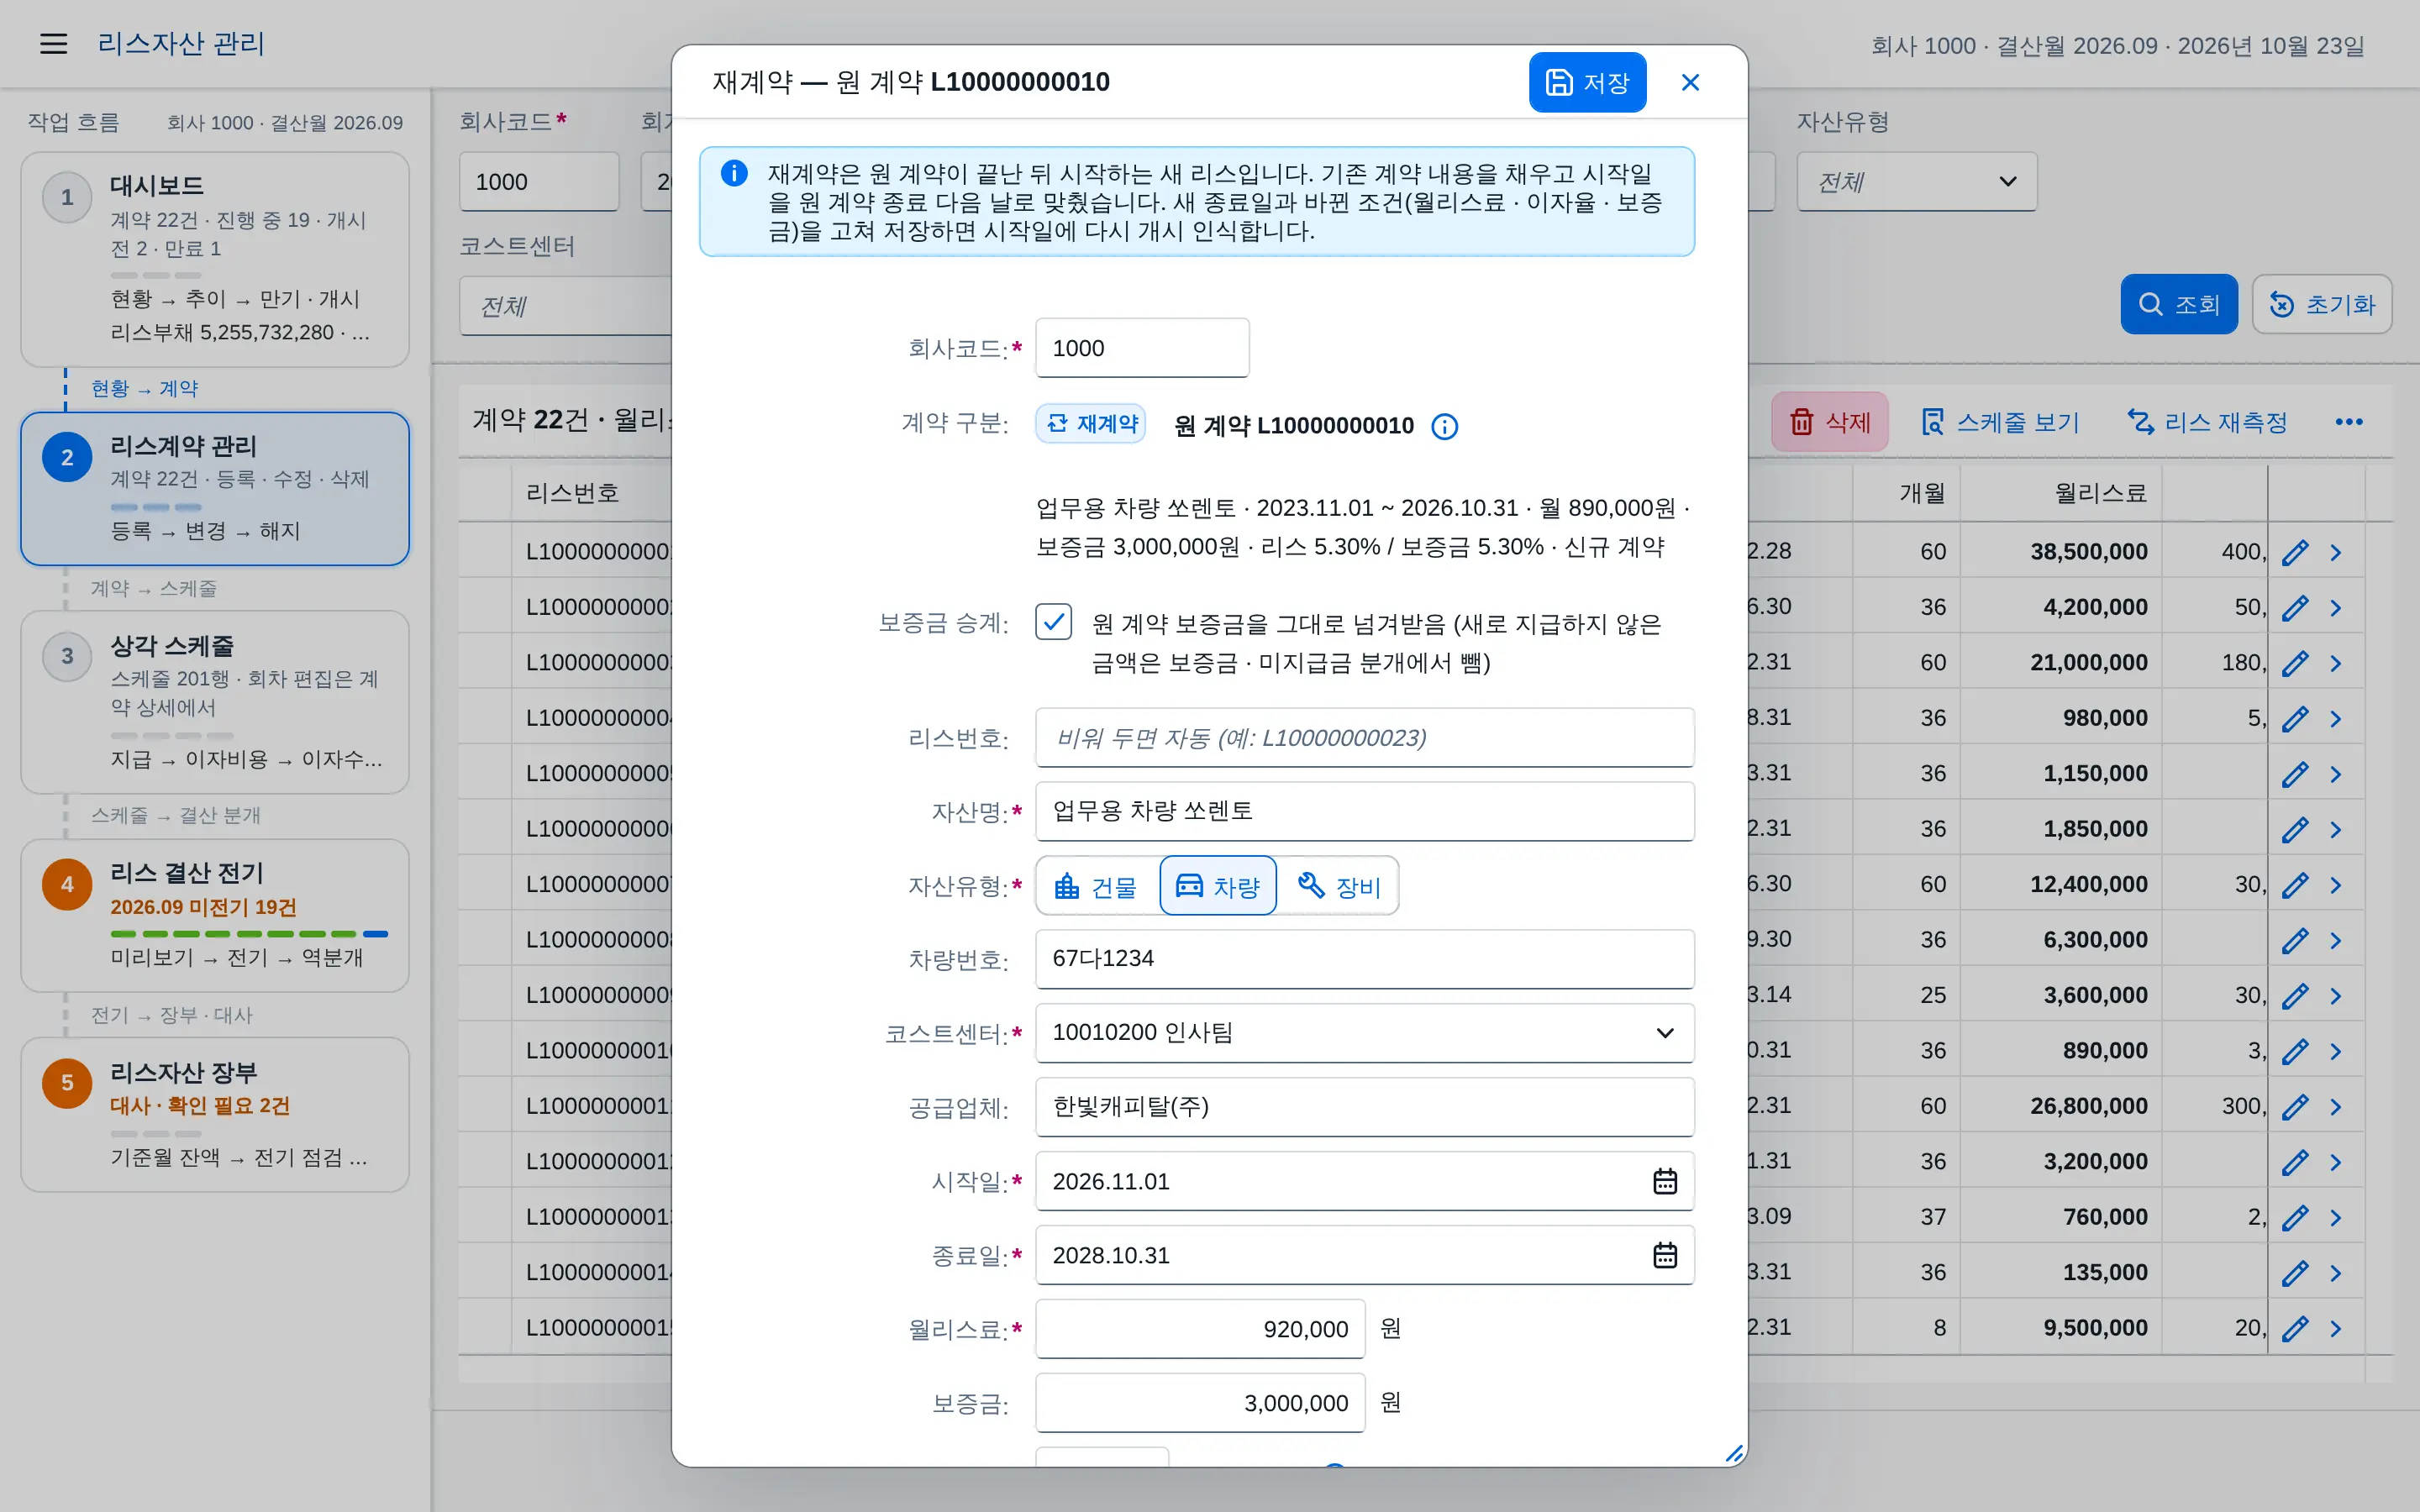Open the 리스계약 관리 workflow step
Screen dimensions: 2420x1512
click(215, 489)
